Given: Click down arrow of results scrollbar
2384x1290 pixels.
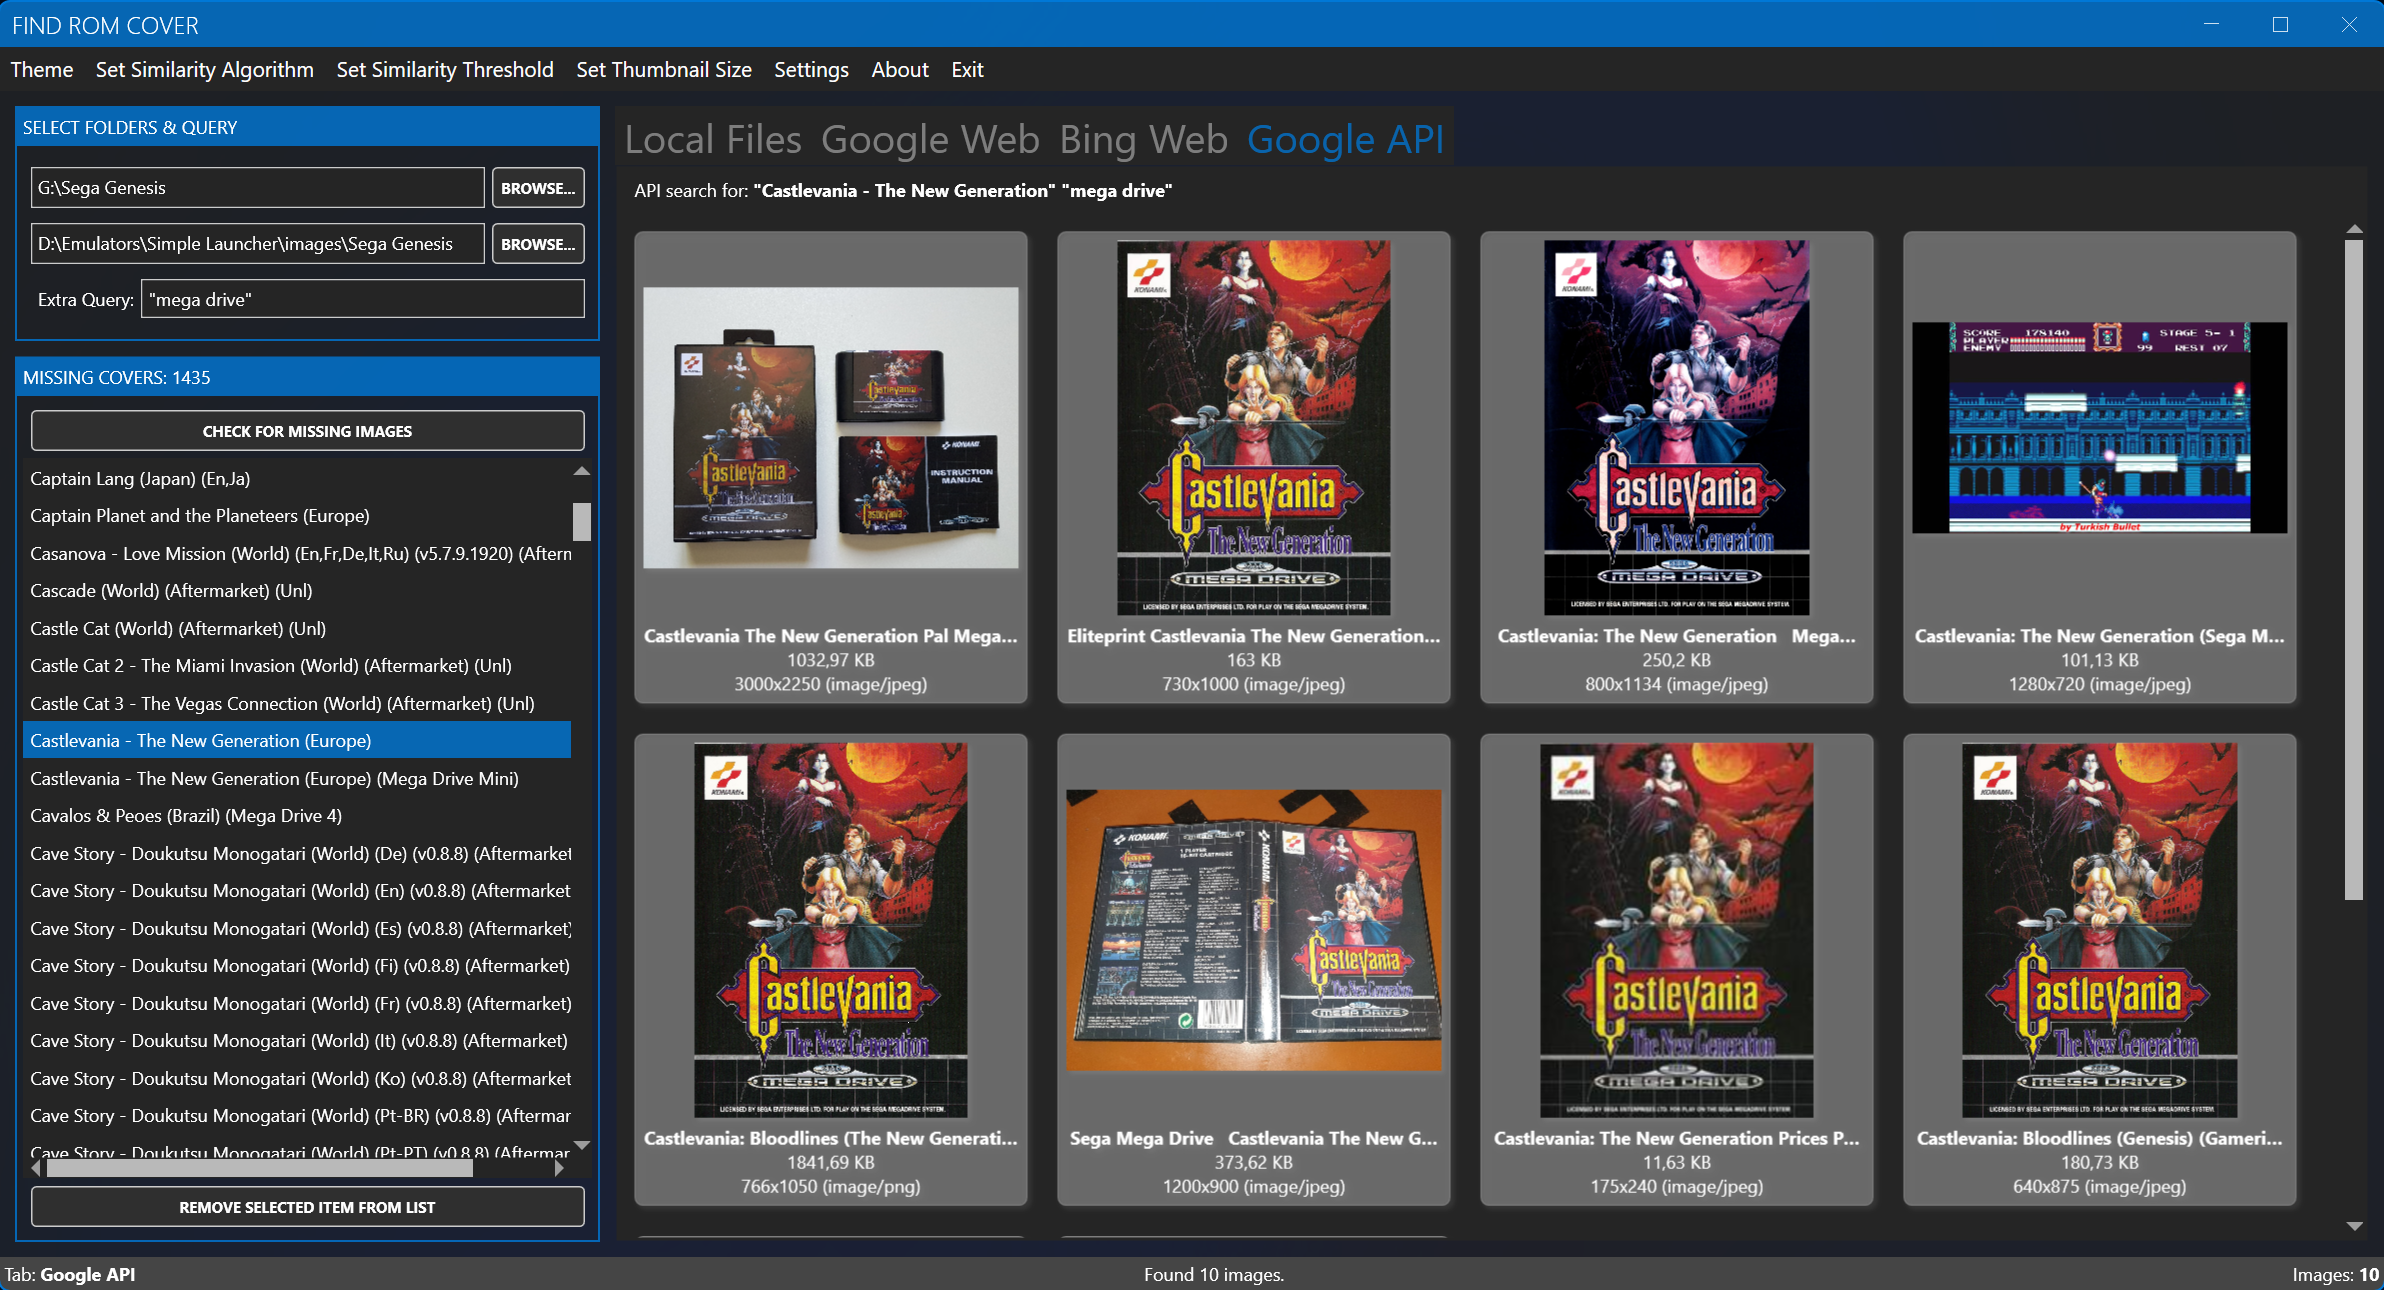Looking at the screenshot, I should (x=2355, y=1226).
